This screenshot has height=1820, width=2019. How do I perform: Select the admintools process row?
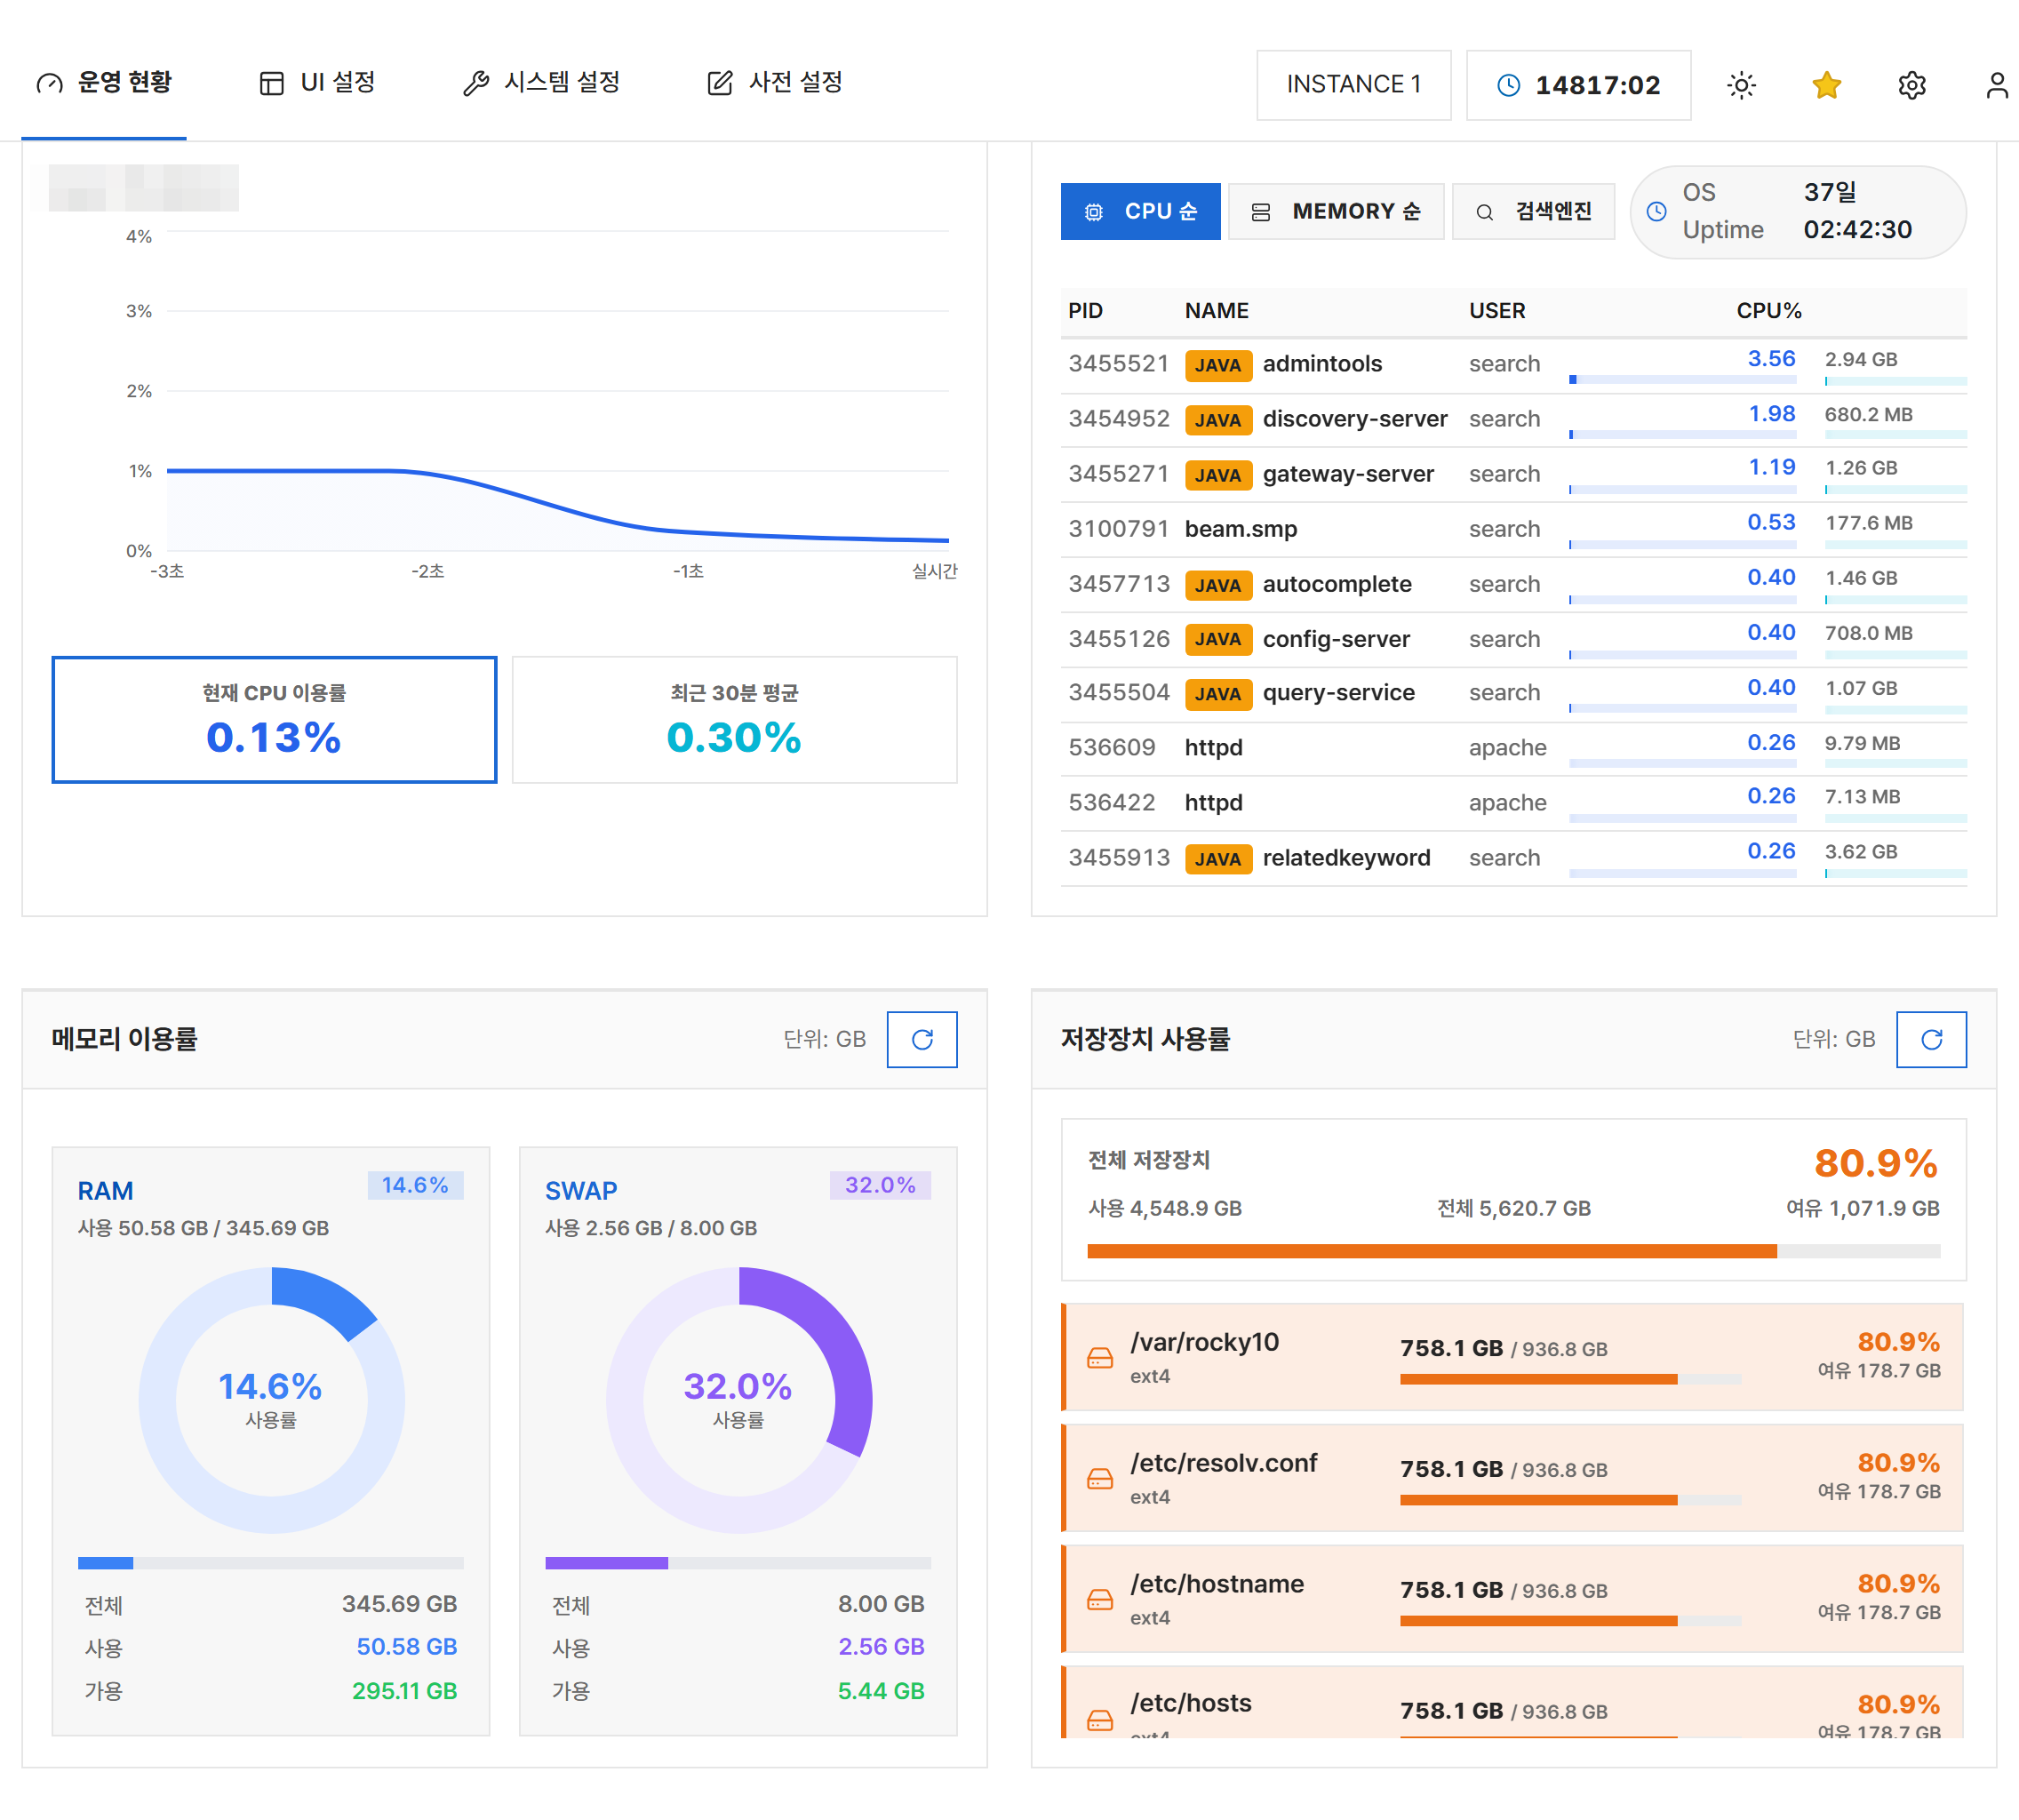1513,365
